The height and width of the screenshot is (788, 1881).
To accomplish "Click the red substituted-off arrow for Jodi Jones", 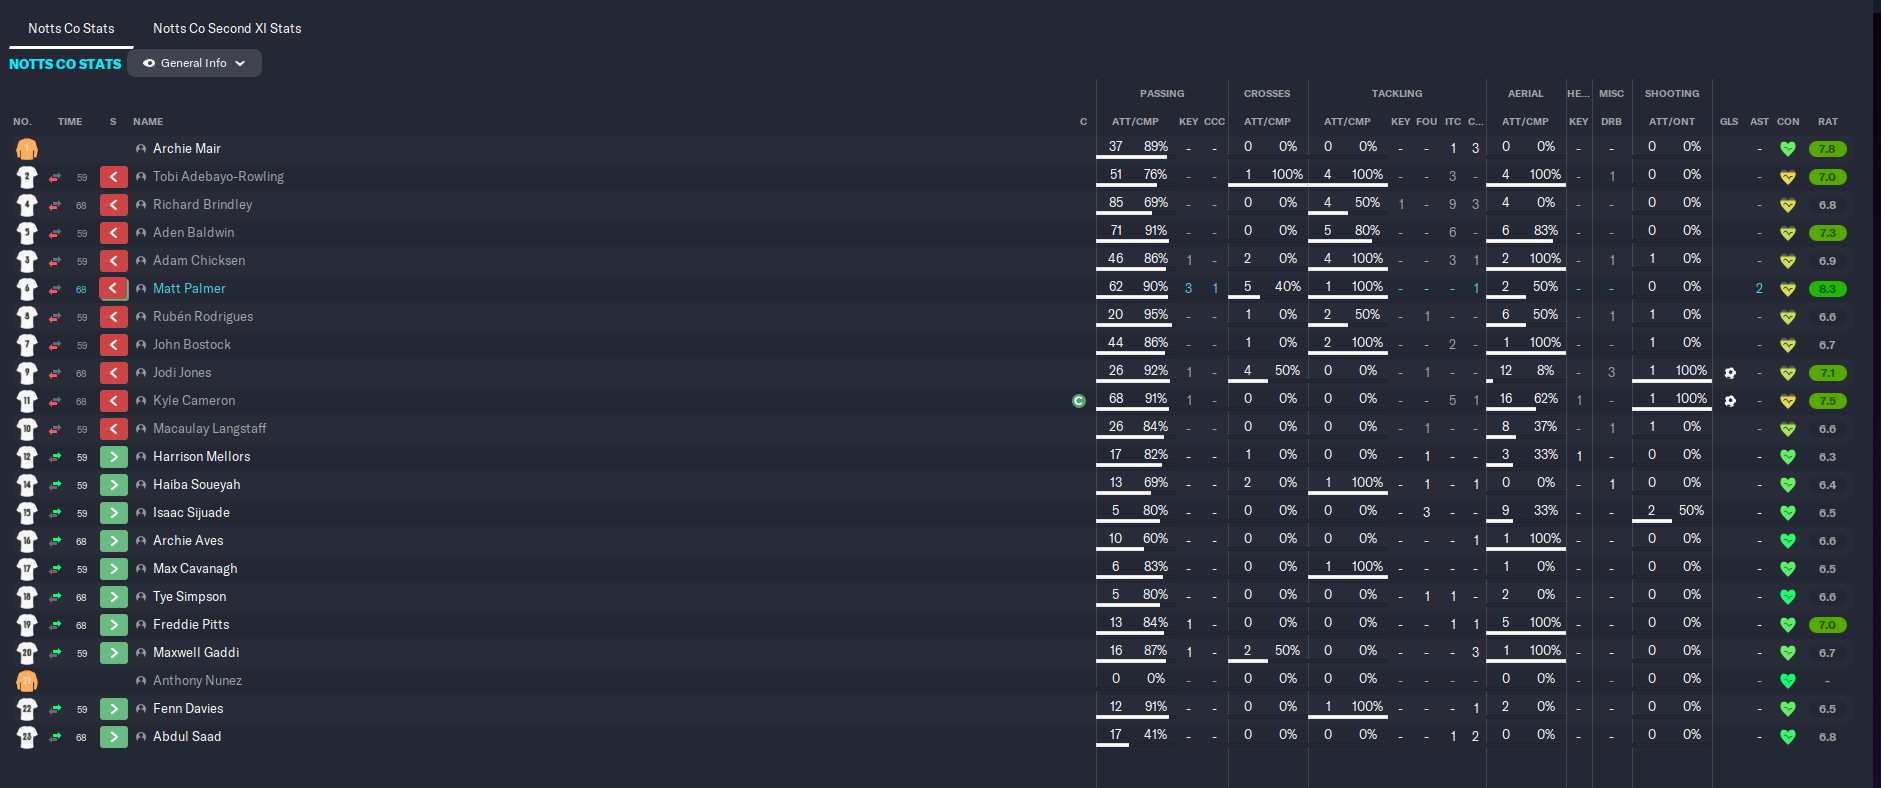I will click(x=114, y=373).
